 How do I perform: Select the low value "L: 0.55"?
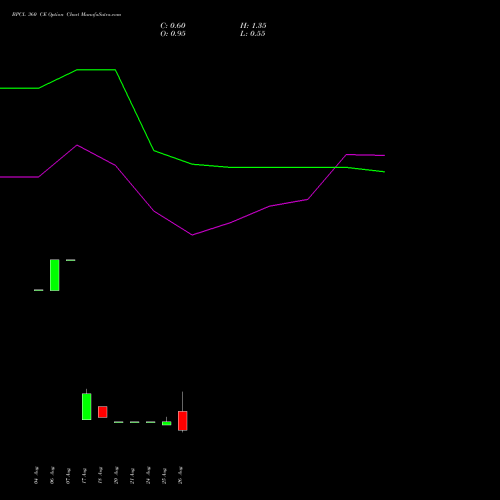[253, 34]
